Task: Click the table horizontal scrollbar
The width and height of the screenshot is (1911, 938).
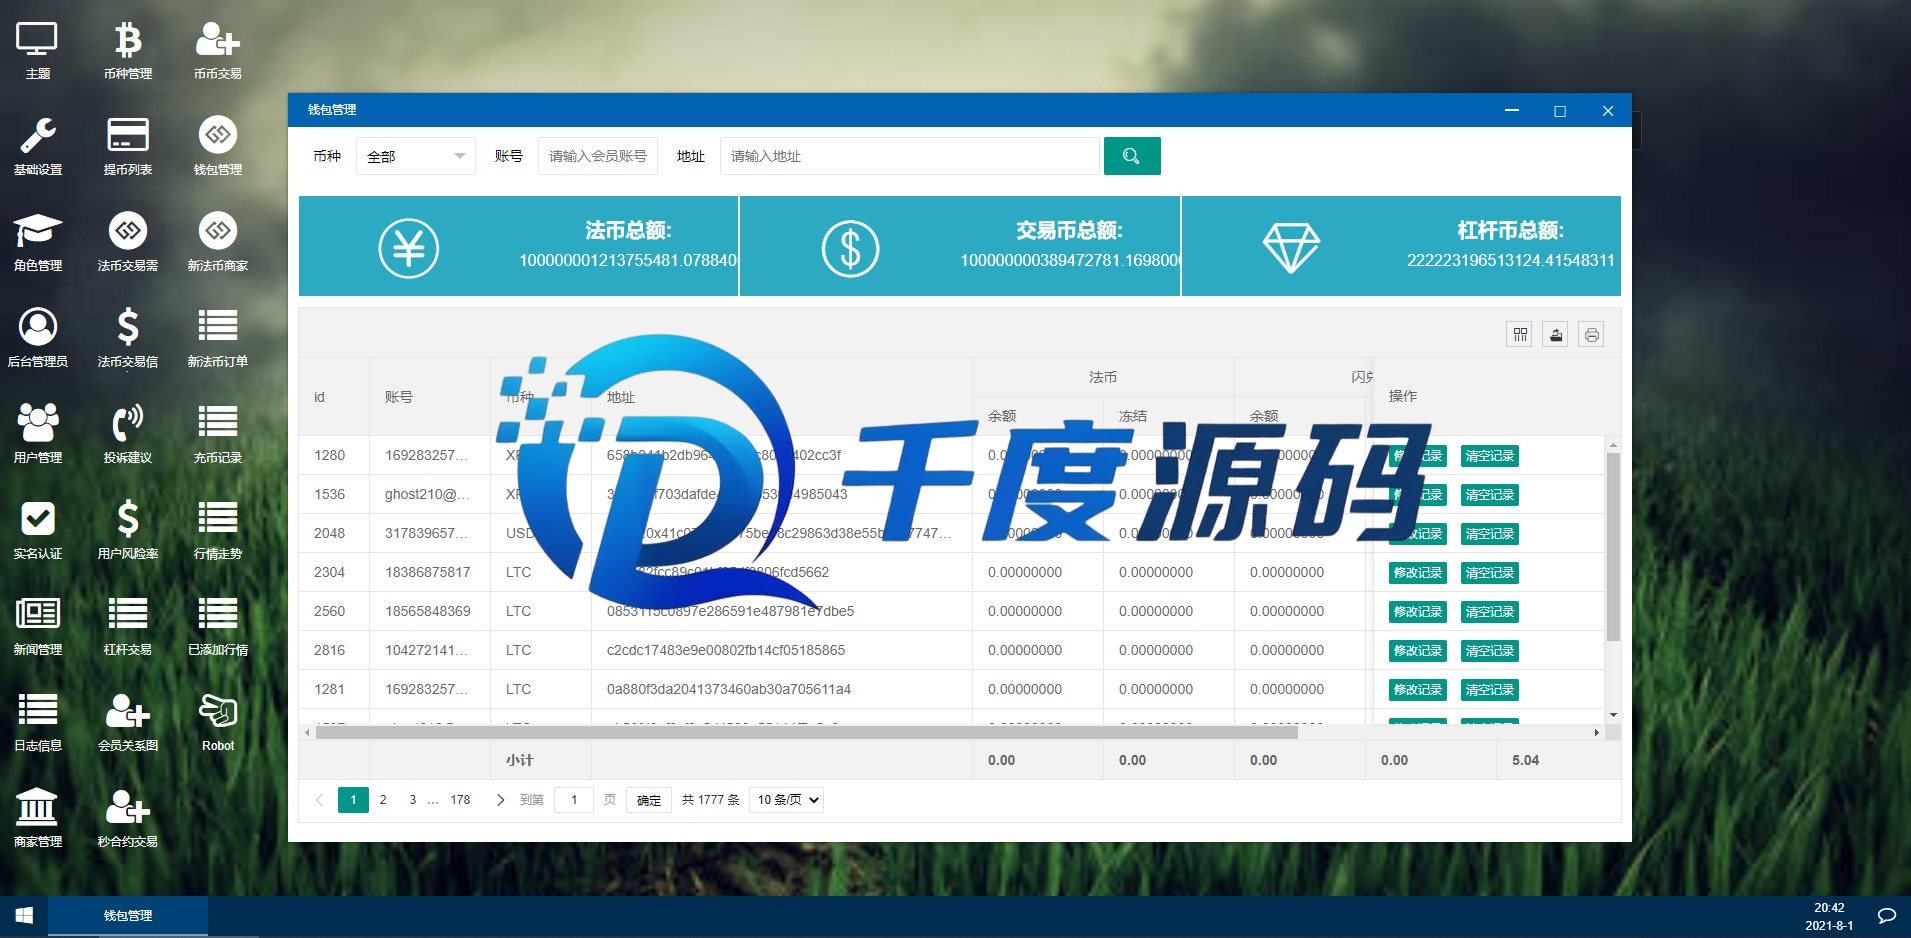Action: [x=807, y=732]
